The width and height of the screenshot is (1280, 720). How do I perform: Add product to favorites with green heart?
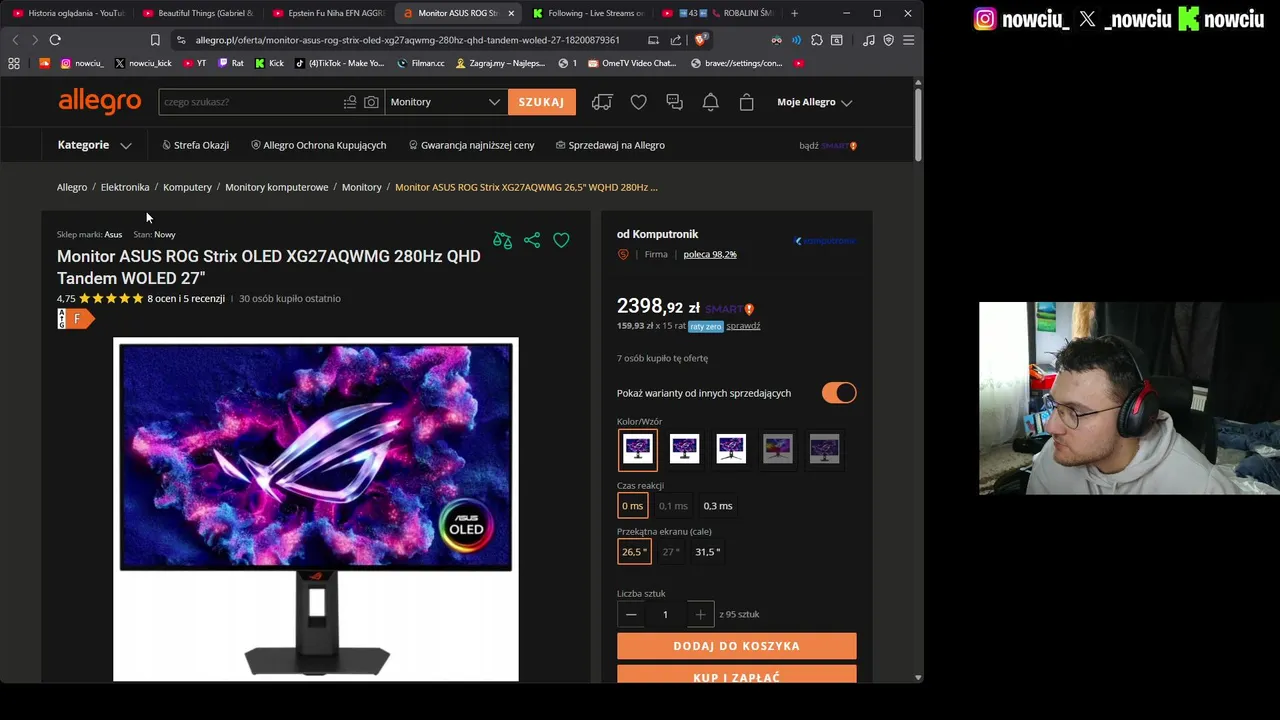[561, 240]
